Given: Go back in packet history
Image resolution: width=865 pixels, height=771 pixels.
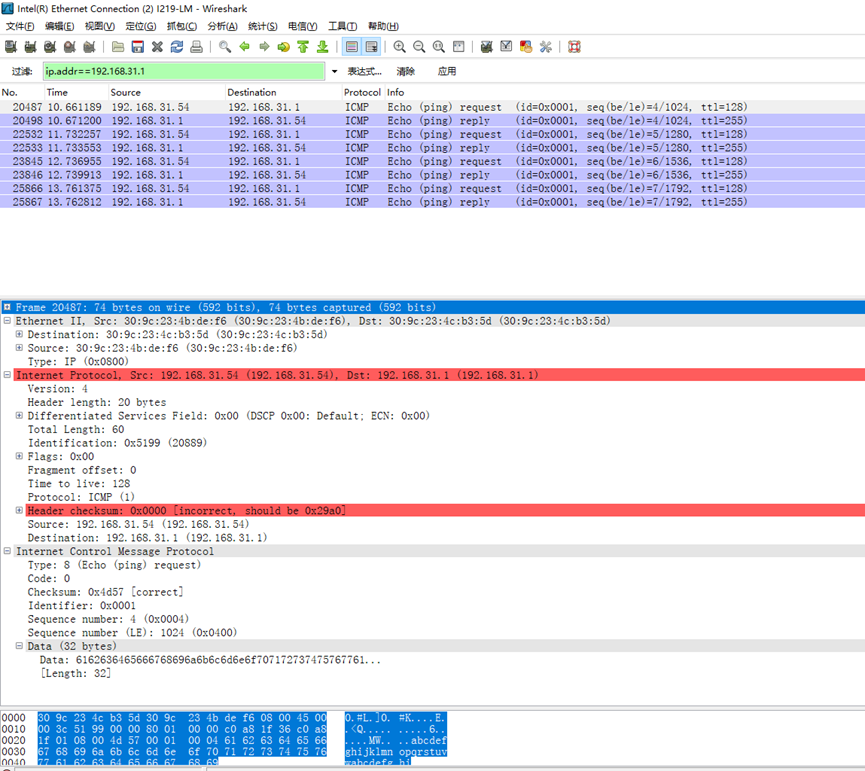Looking at the screenshot, I should pyautogui.click(x=244, y=47).
